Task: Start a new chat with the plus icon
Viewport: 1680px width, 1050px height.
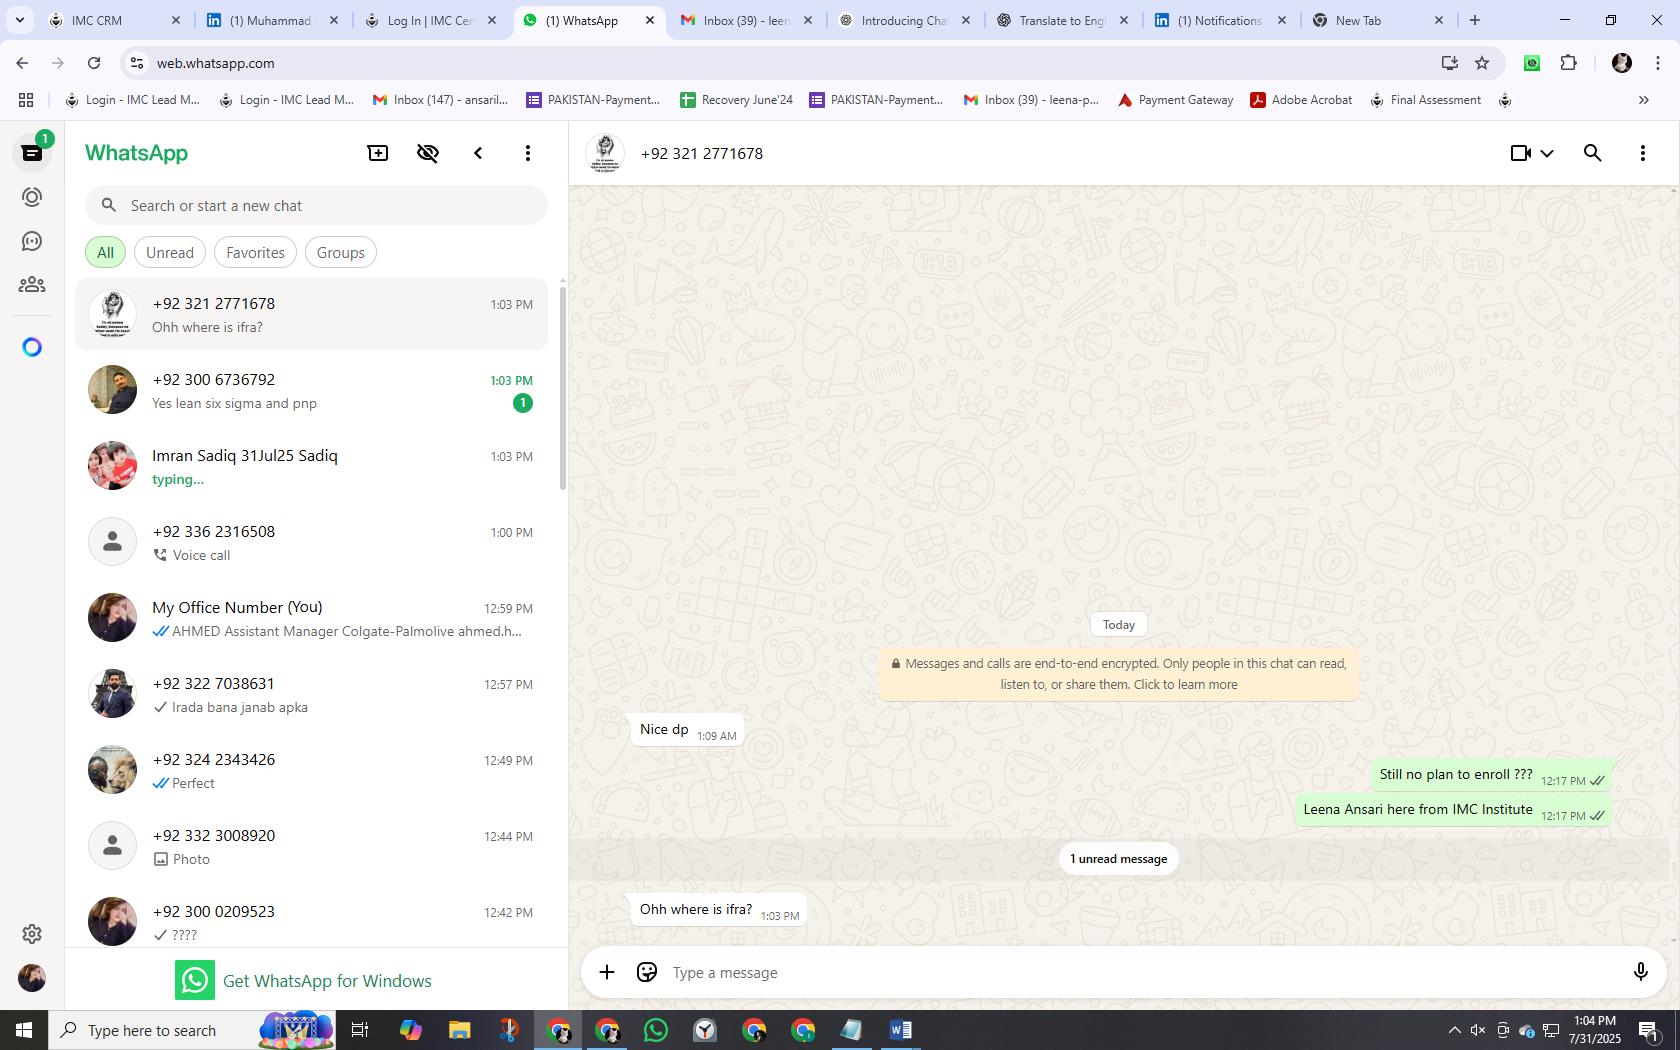Action: pos(378,153)
